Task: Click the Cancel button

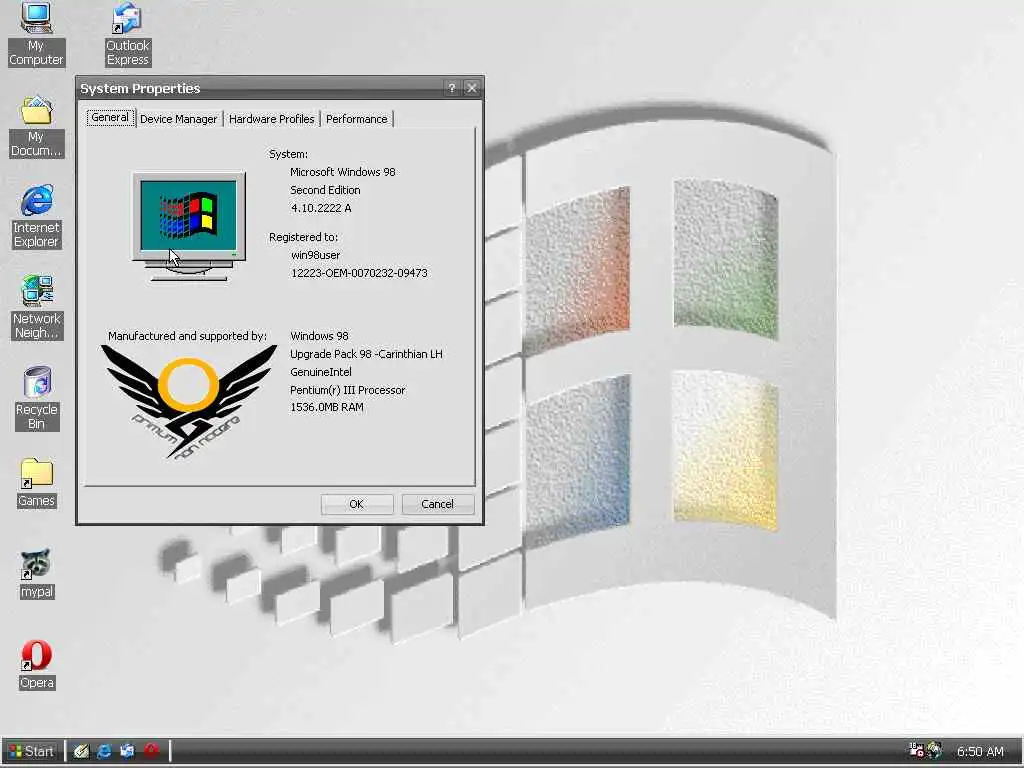Action: click(438, 504)
